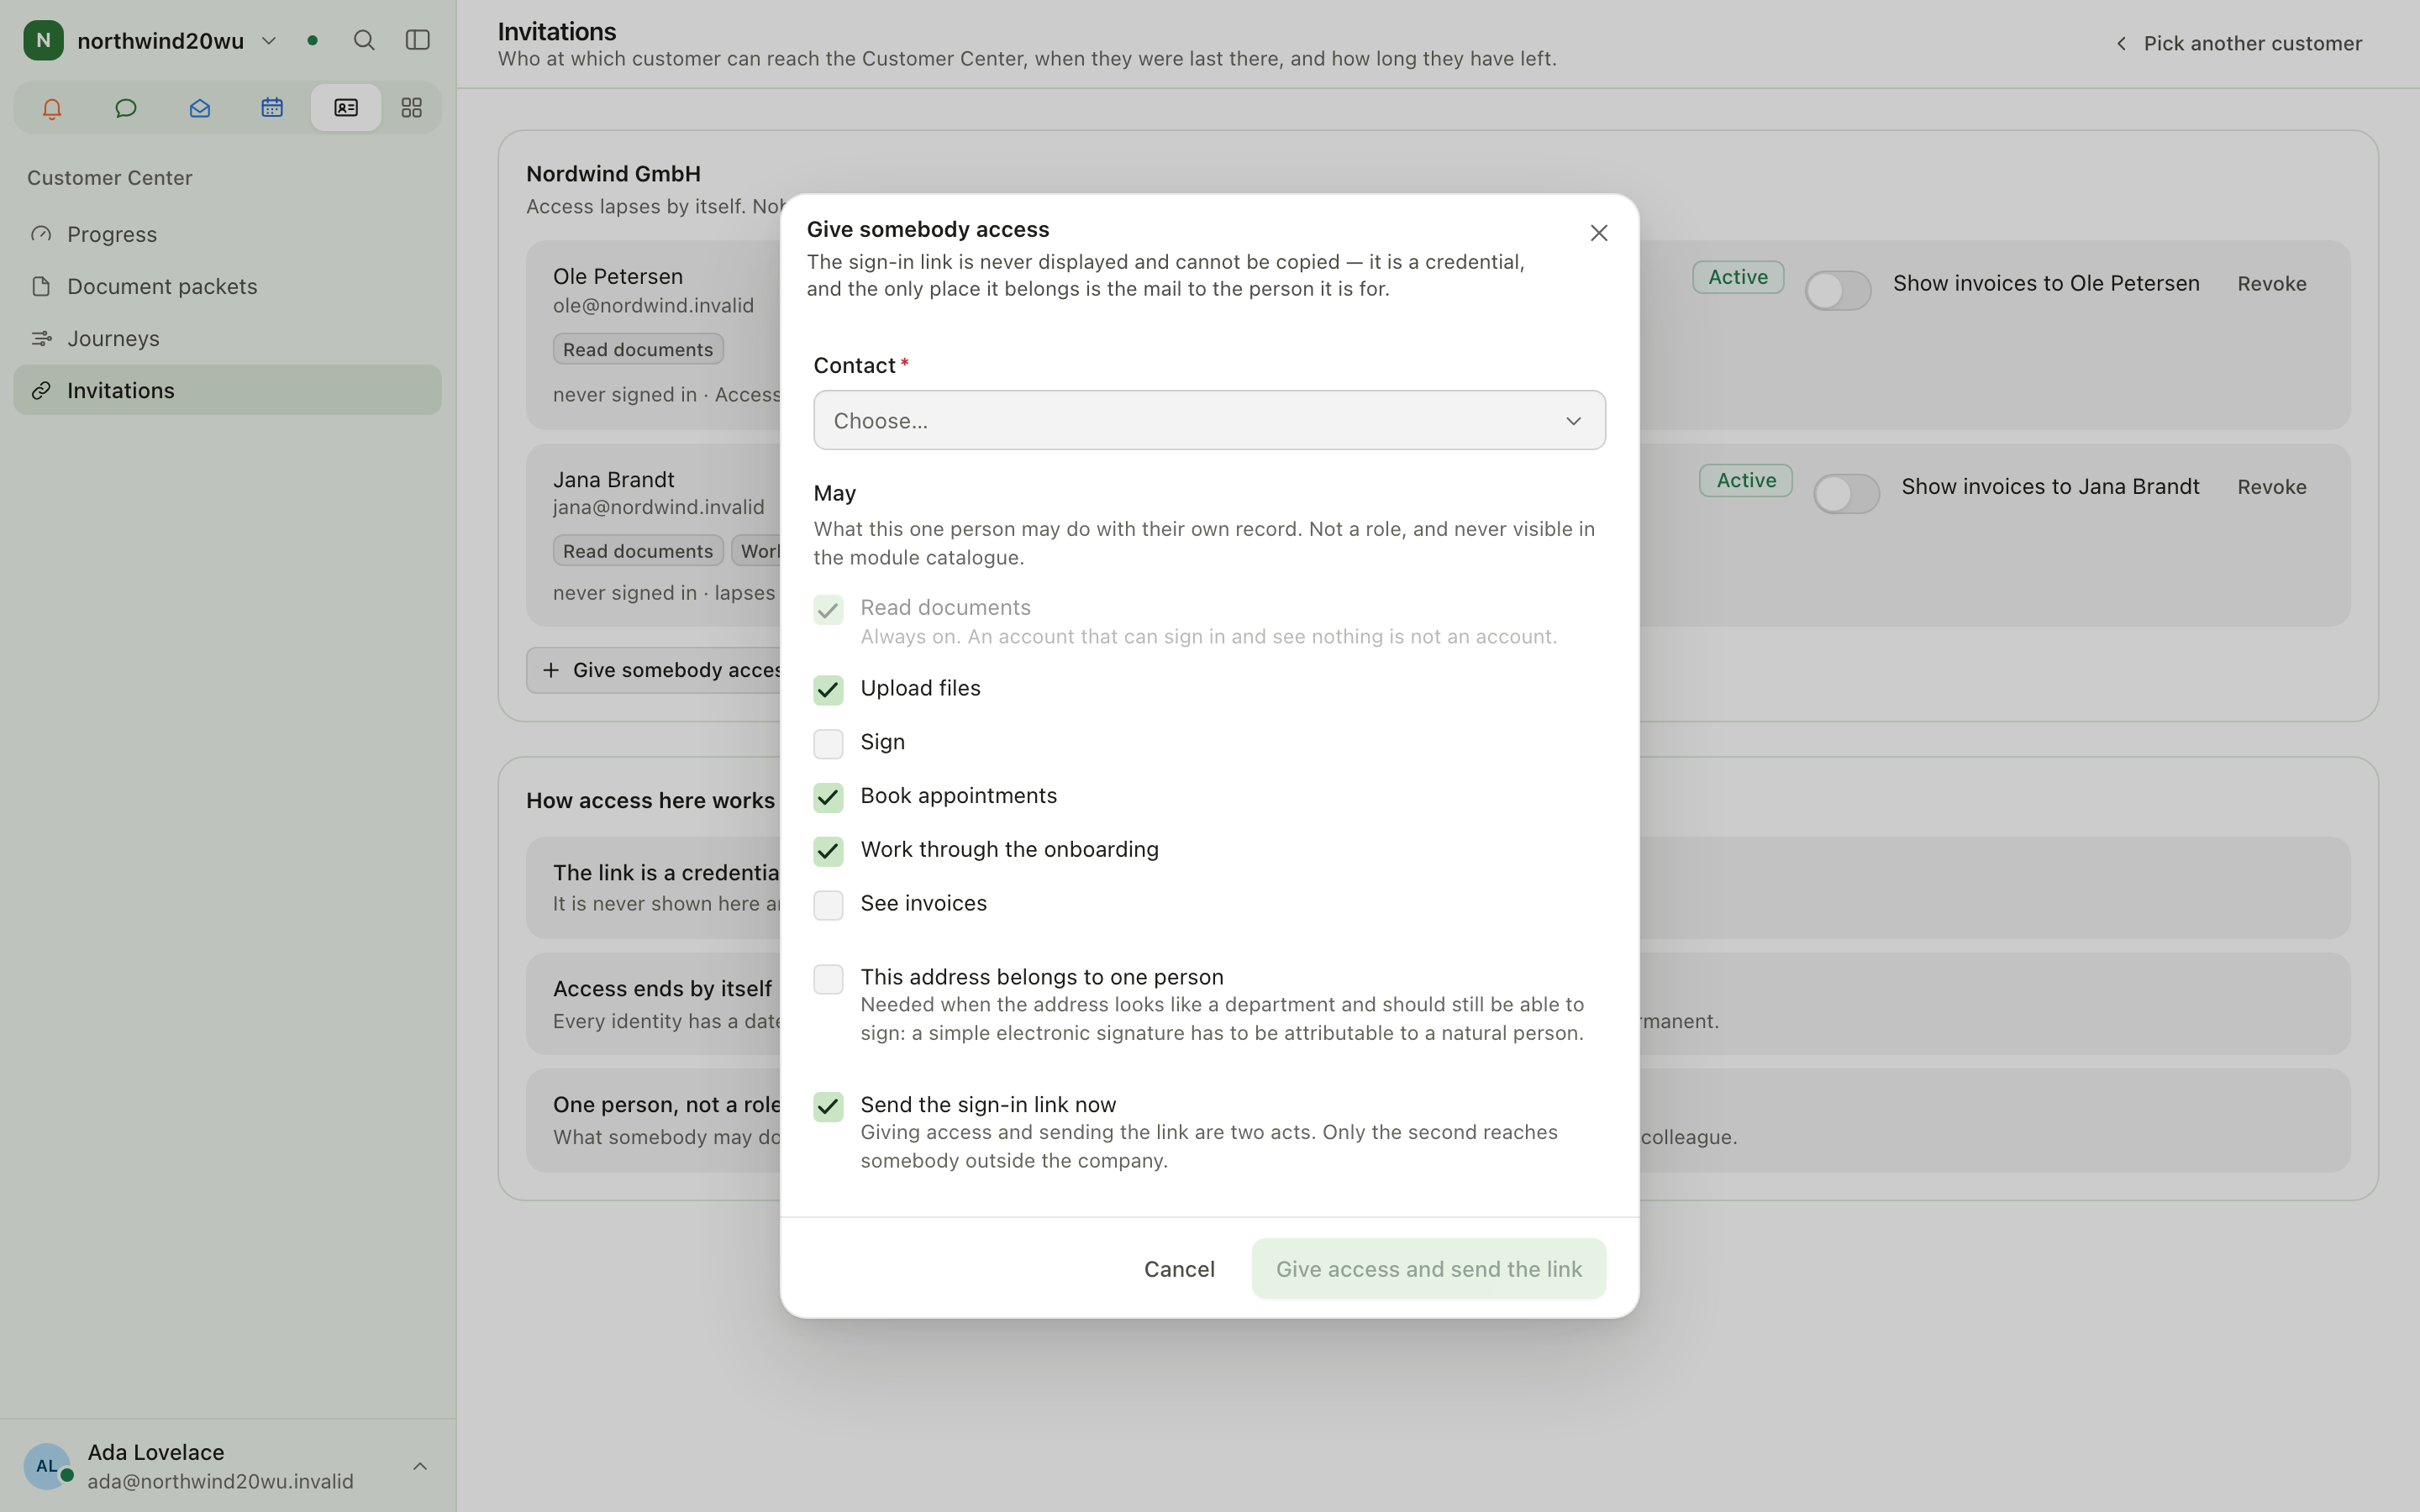Click the green status dot beside workspace

tap(313, 40)
